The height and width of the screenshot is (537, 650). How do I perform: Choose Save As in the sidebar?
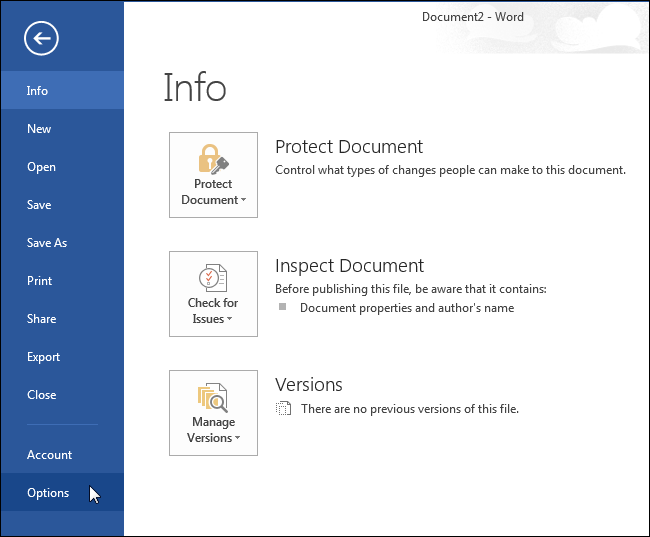[x=47, y=243]
